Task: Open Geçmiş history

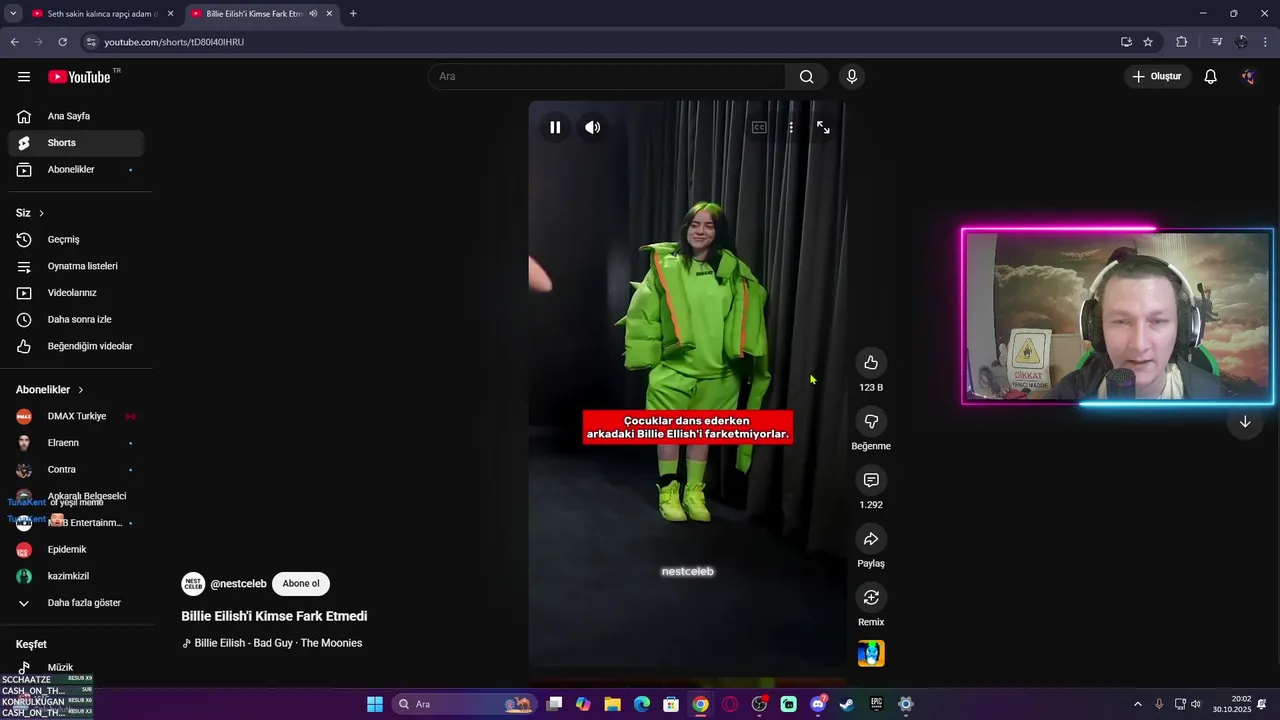Action: (76, 240)
